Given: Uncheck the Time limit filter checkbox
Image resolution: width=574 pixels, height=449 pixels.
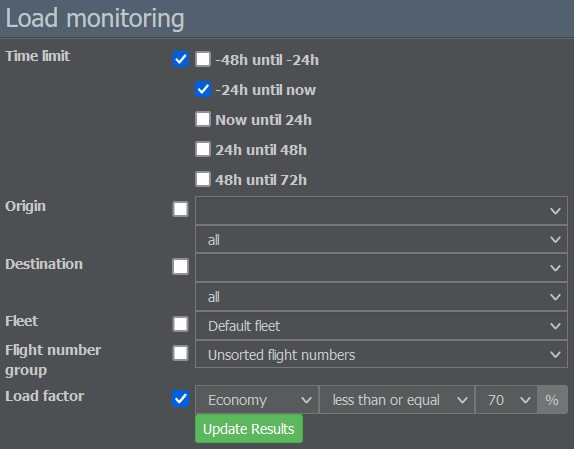Looking at the screenshot, I should point(180,59).
